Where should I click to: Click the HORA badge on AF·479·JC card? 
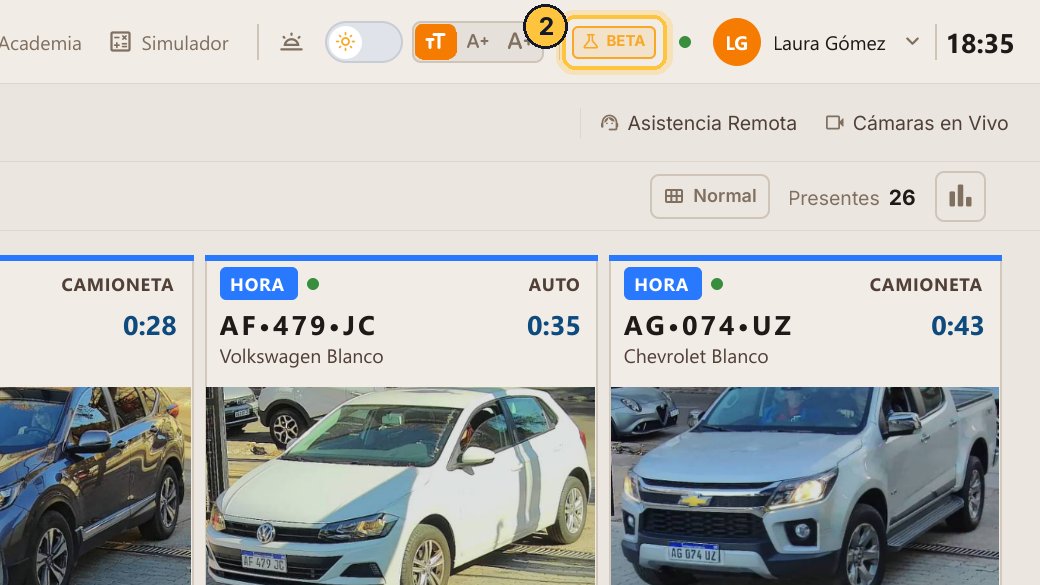point(258,284)
